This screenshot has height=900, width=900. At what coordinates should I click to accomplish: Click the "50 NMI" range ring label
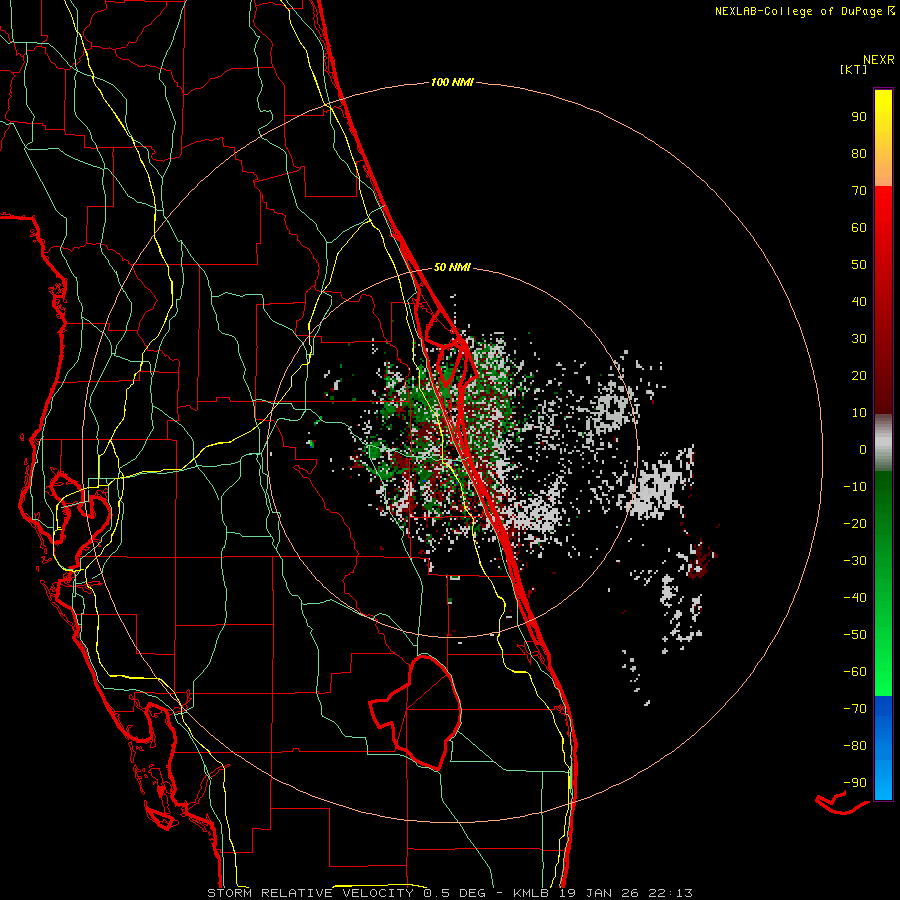point(452,267)
